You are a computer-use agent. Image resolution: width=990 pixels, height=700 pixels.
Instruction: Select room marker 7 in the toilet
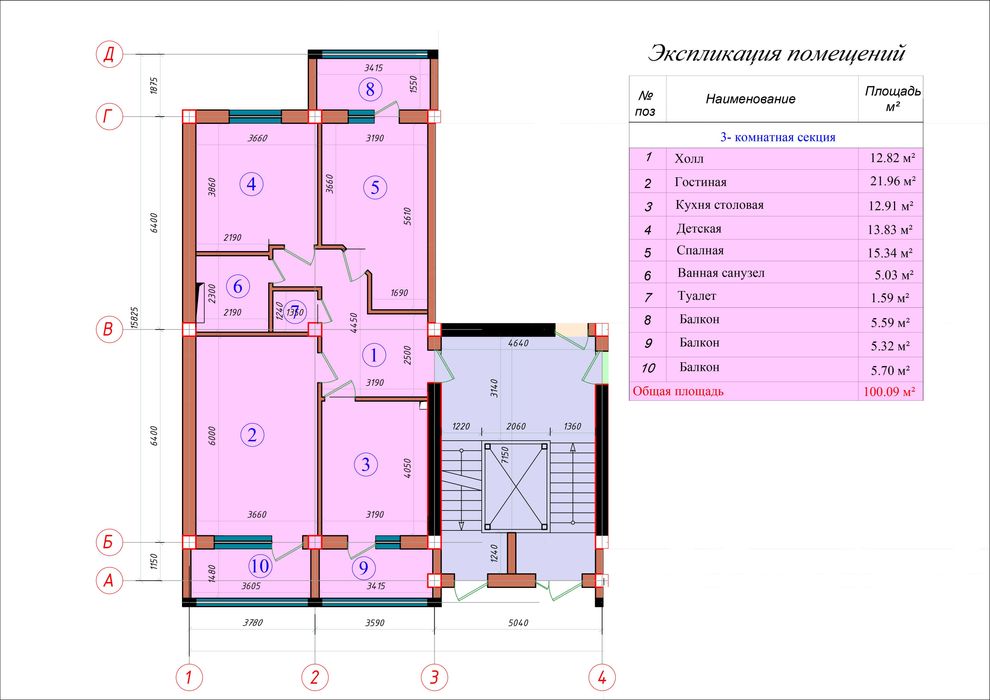[x=295, y=311]
